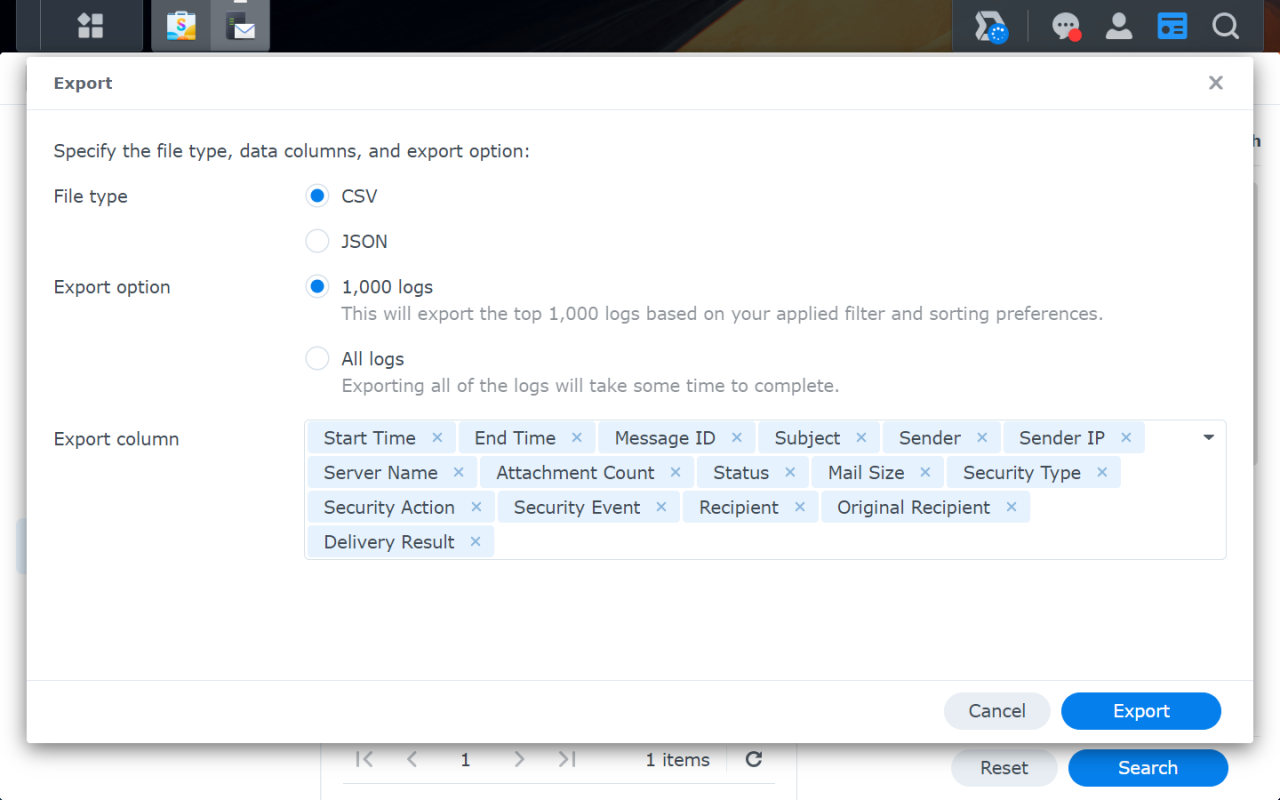Viewport: 1280px width, 800px height.
Task: Select the CSV file type
Action: 317,196
